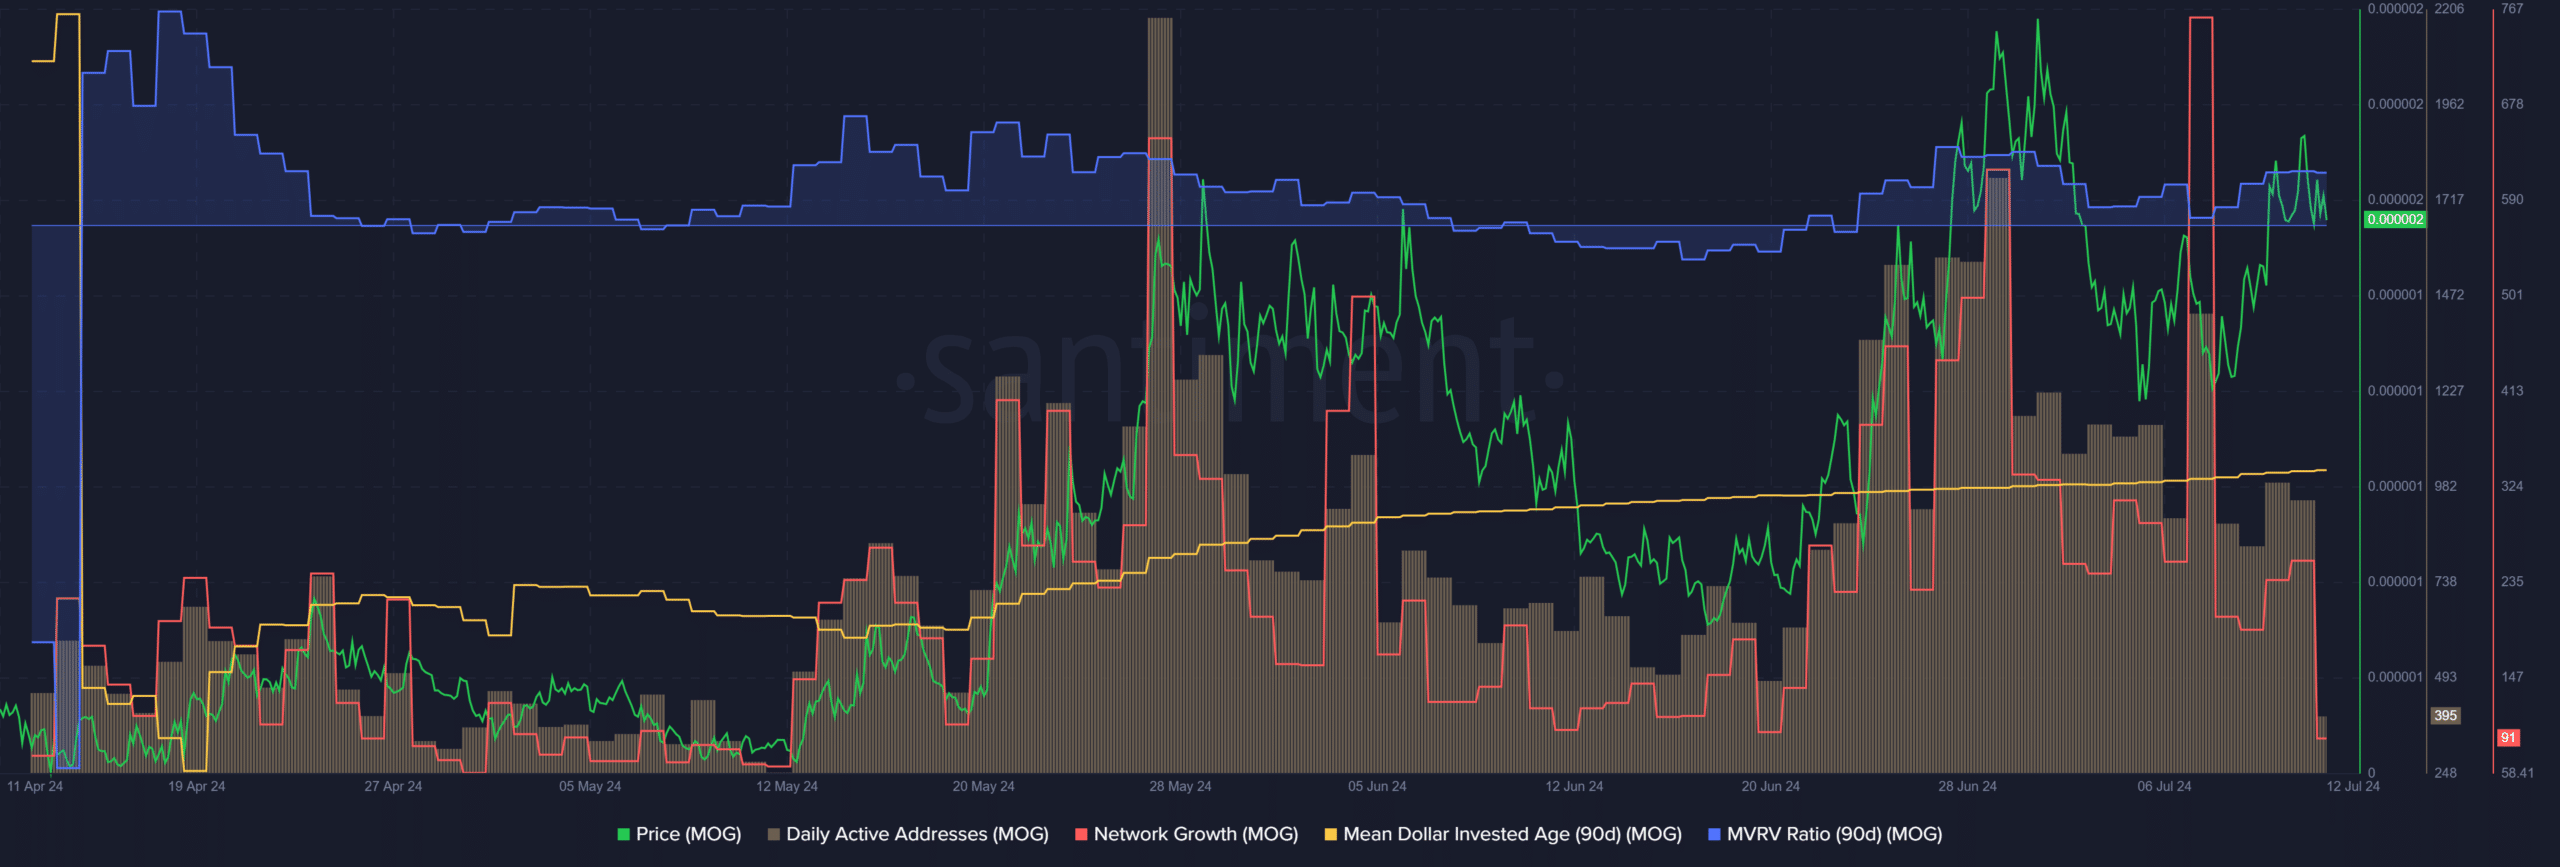Select the 12 May 24 date label
This screenshot has width=2560, height=867.
[x=787, y=786]
